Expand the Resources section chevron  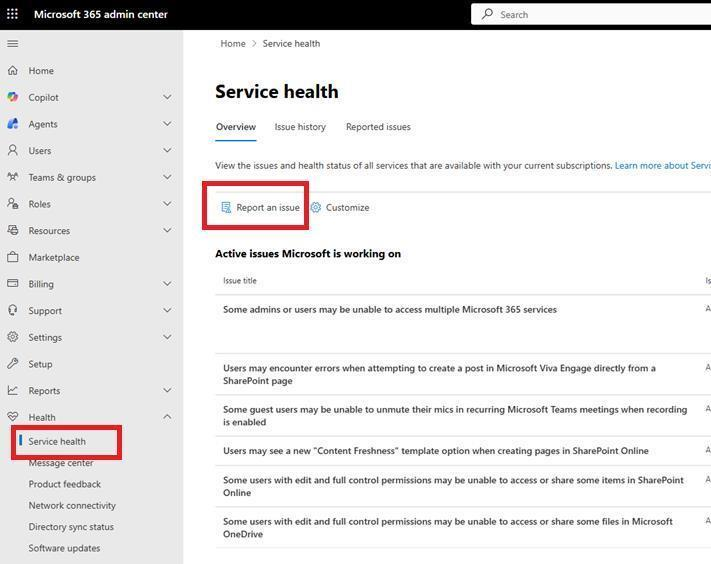click(x=167, y=230)
